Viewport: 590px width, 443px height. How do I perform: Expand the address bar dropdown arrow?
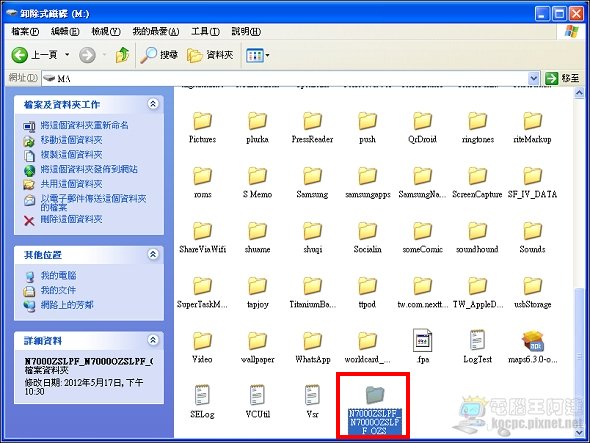[x=534, y=78]
